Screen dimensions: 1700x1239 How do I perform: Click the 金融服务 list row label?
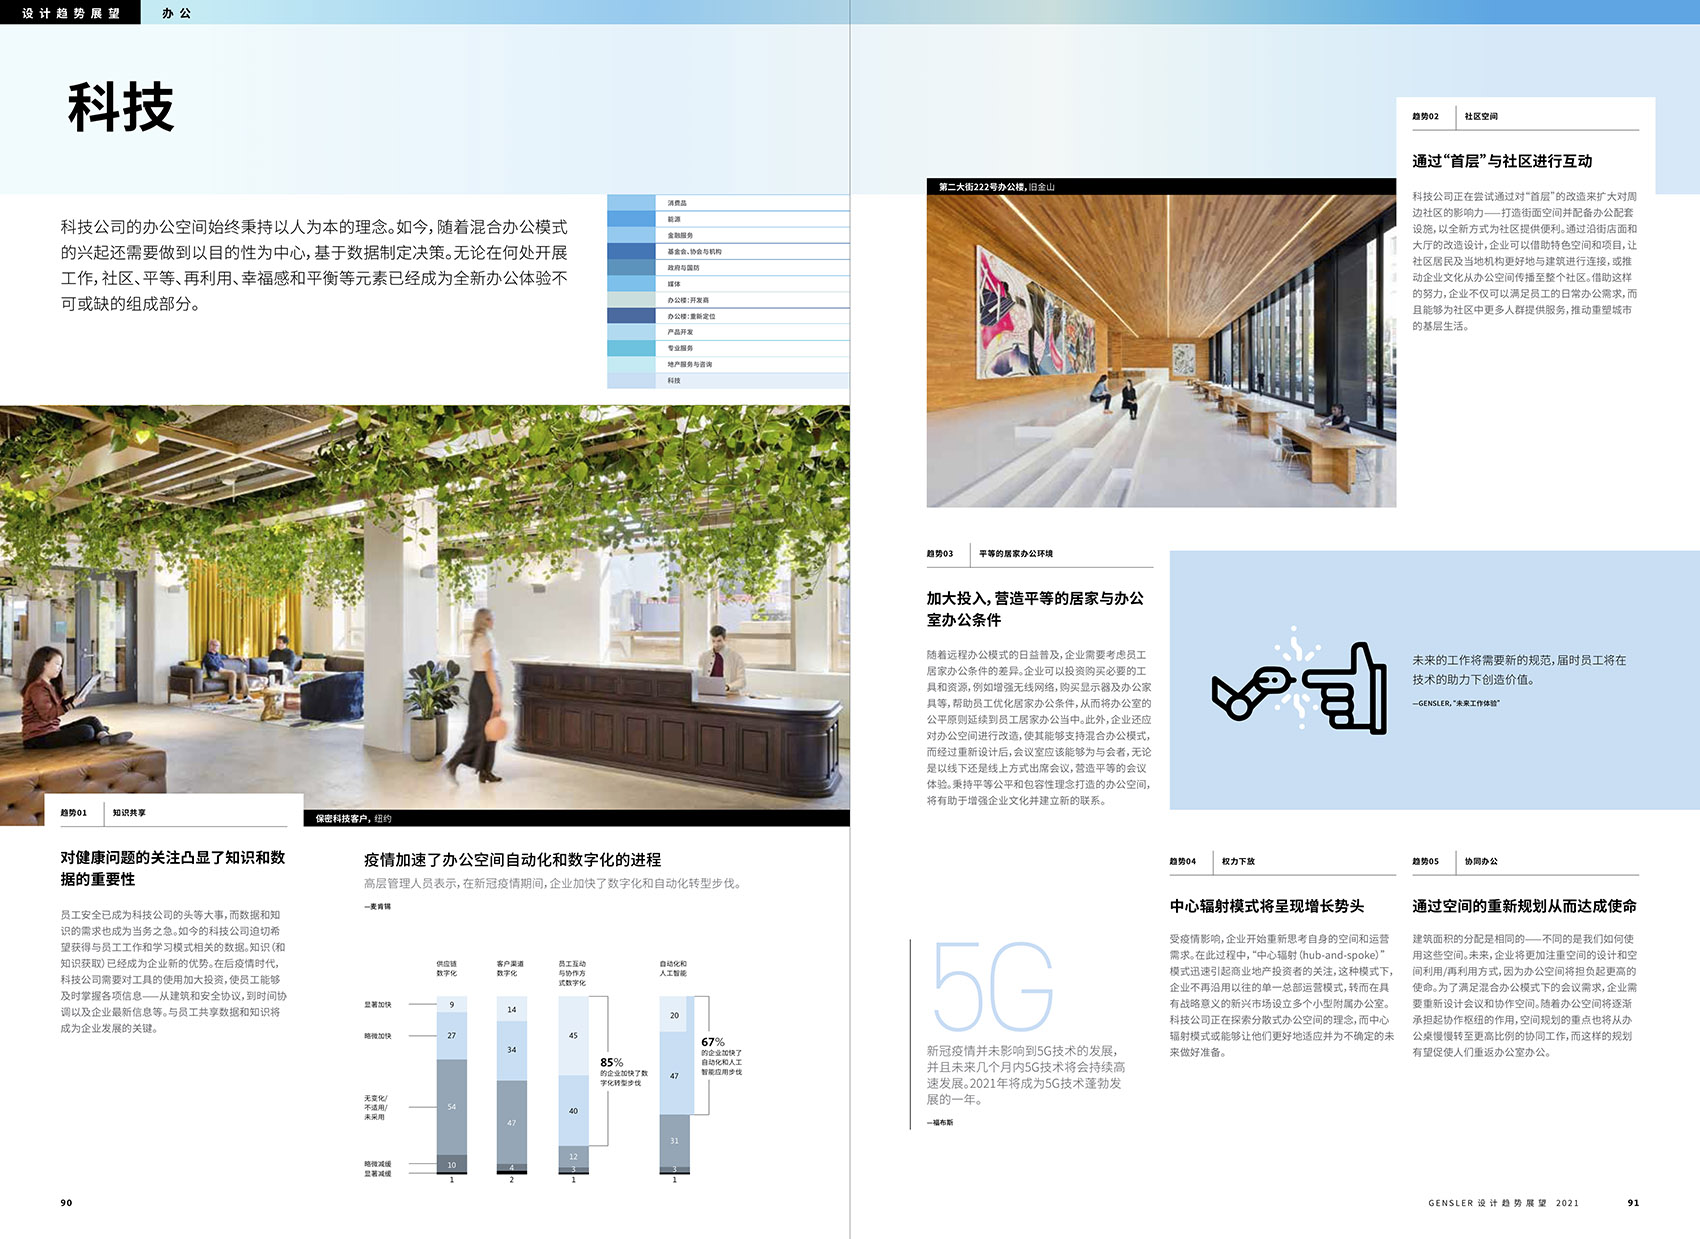680,235
